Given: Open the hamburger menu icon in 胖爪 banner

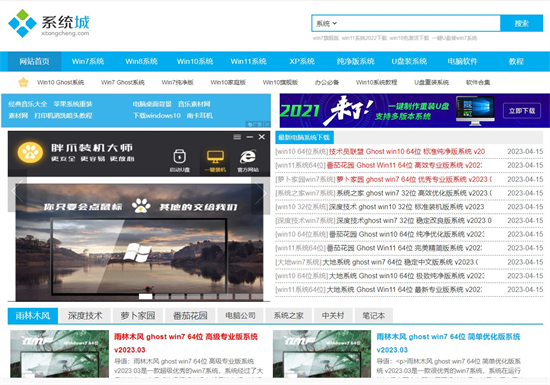Looking at the screenshot, I should [237, 137].
